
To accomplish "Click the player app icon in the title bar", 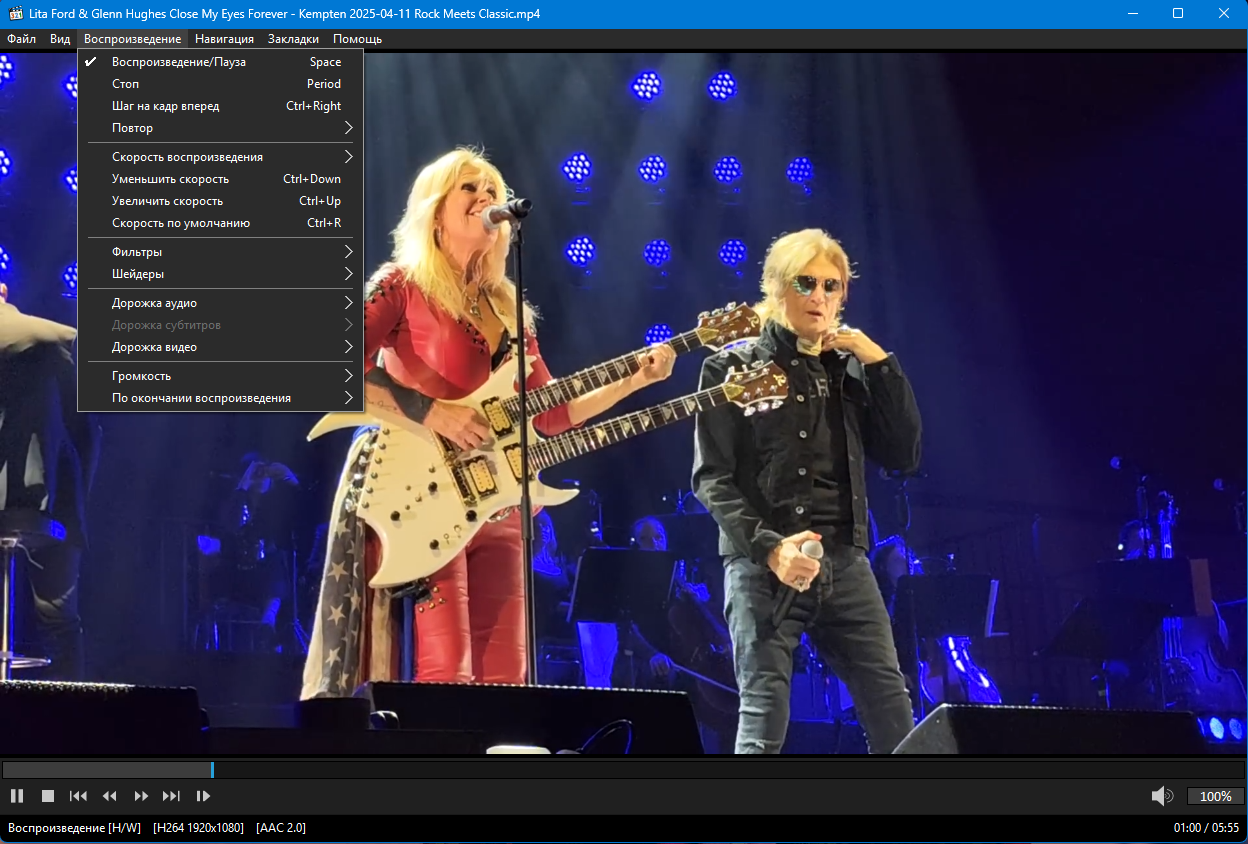I will pos(16,14).
